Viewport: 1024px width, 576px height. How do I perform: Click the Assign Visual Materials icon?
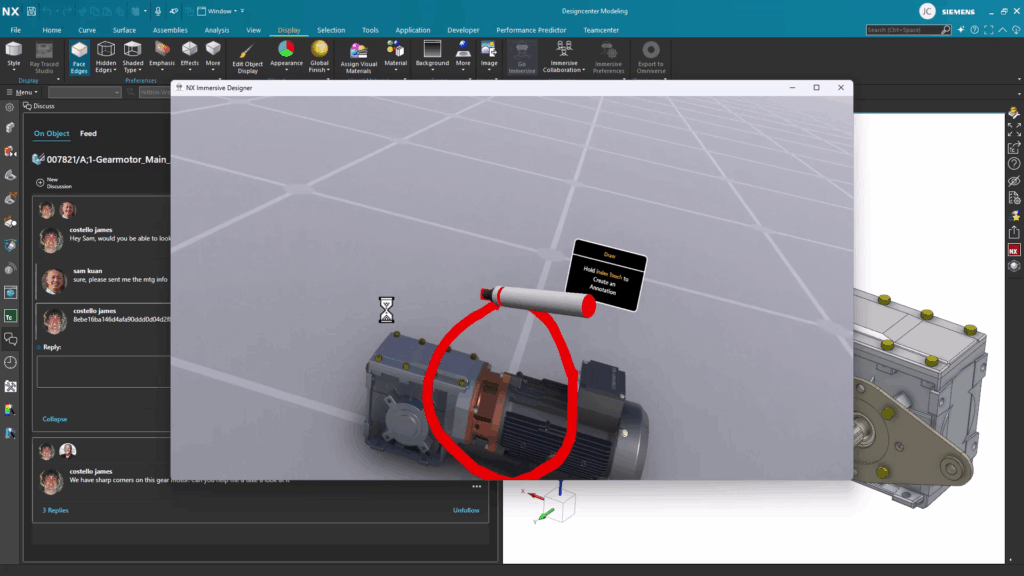(357, 57)
